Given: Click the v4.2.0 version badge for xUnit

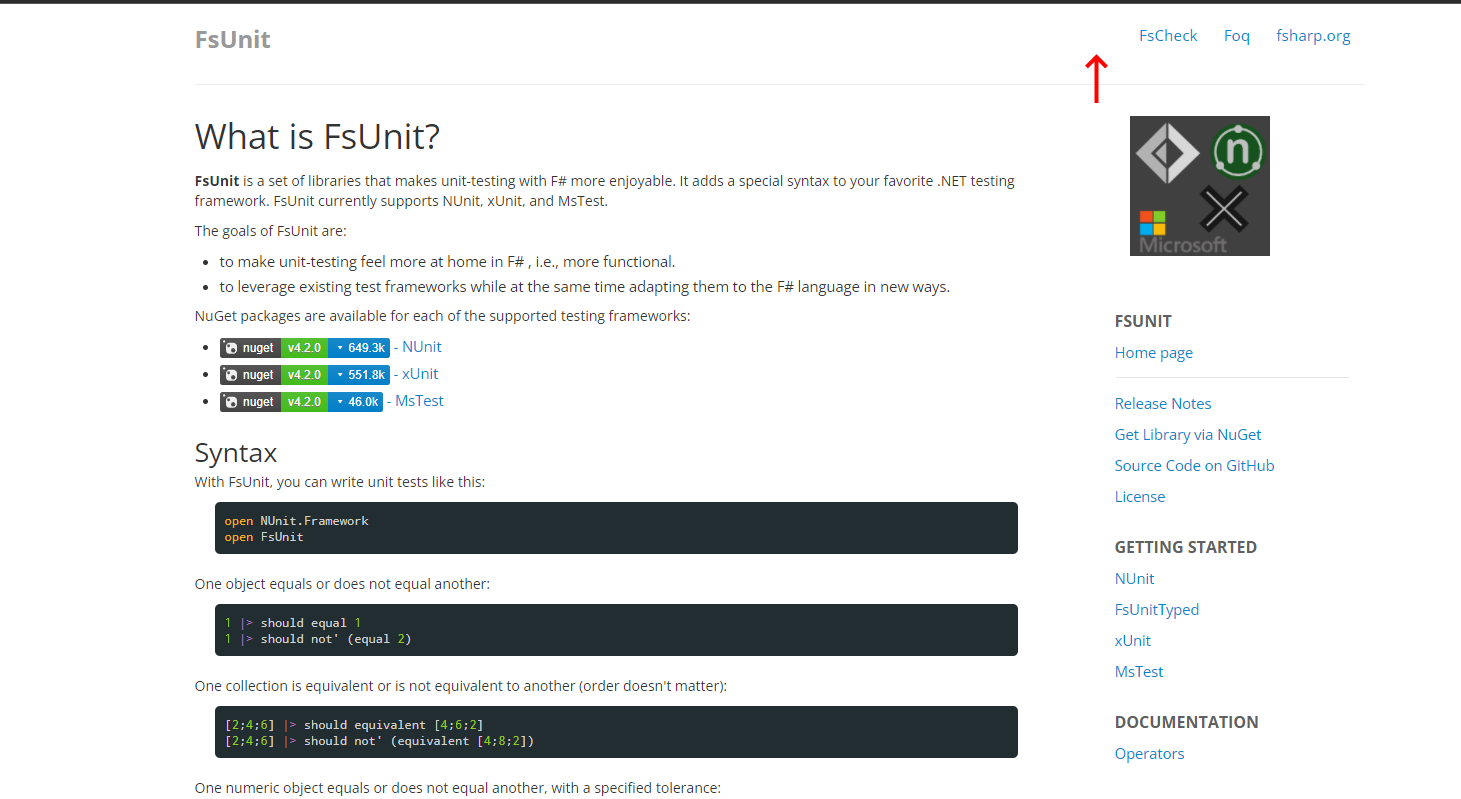Looking at the screenshot, I should point(304,374).
